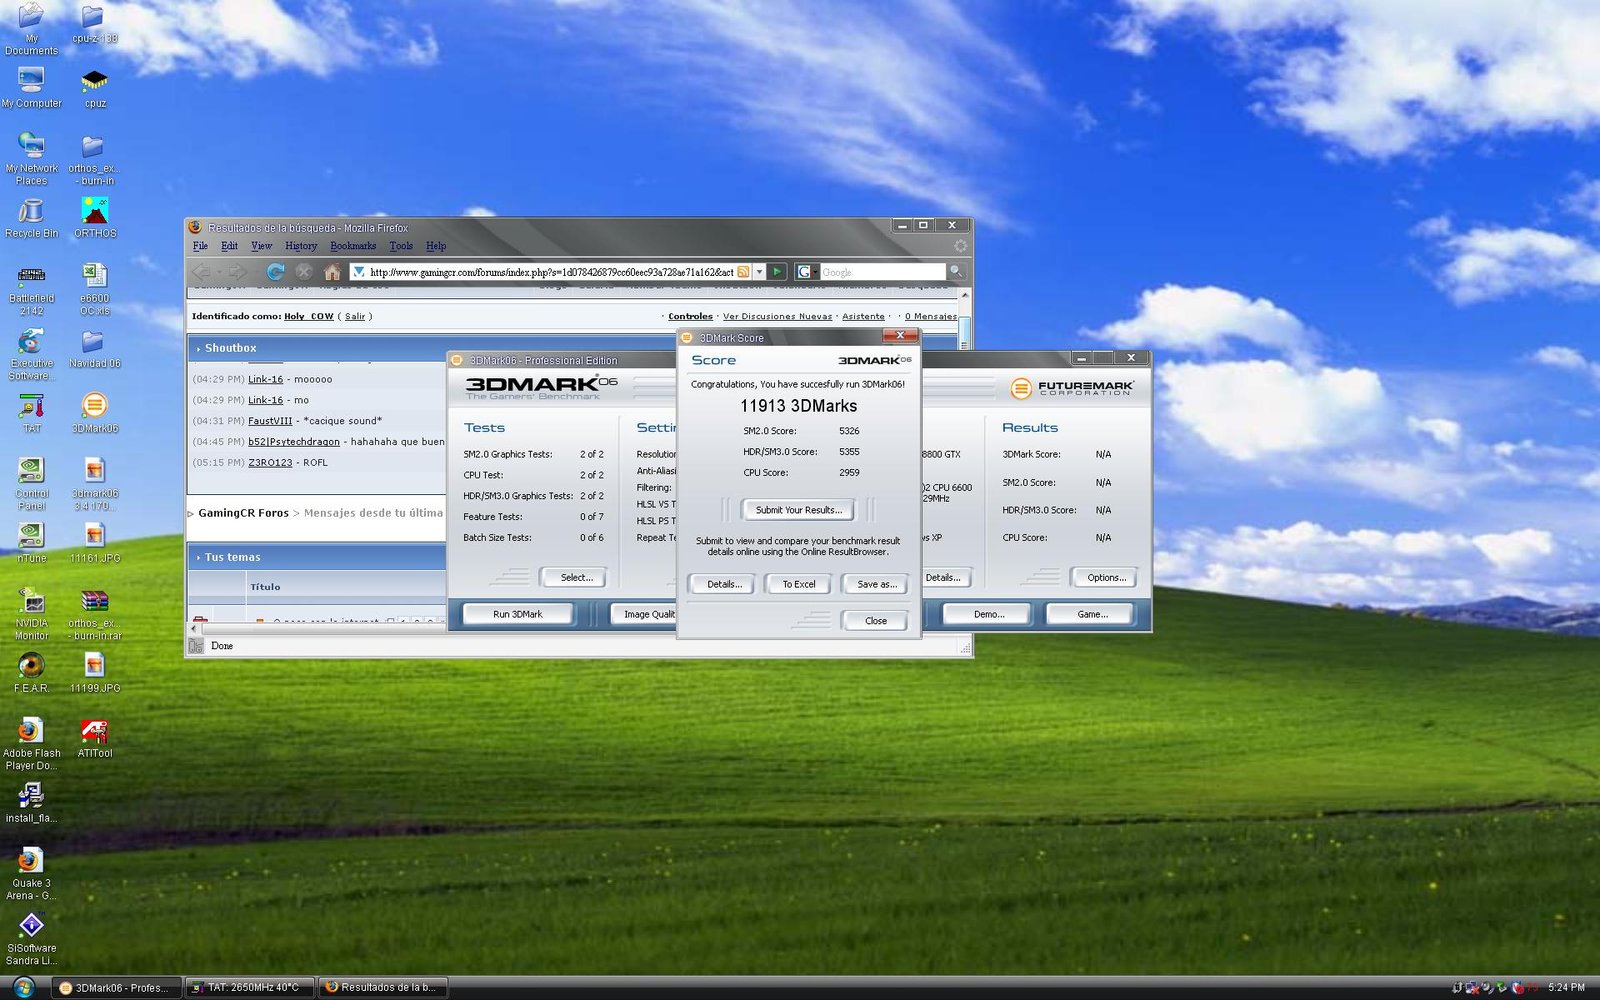Open the Asistente link

point(863,316)
